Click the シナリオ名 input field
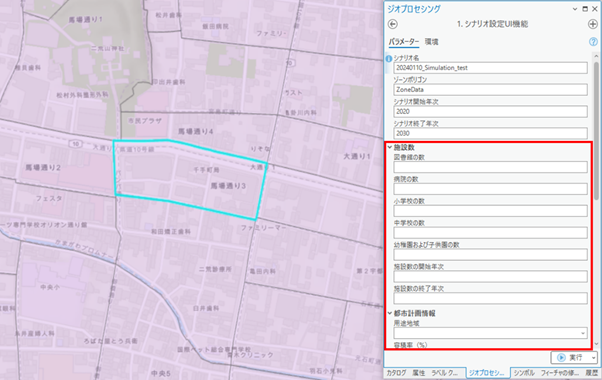 click(490, 68)
